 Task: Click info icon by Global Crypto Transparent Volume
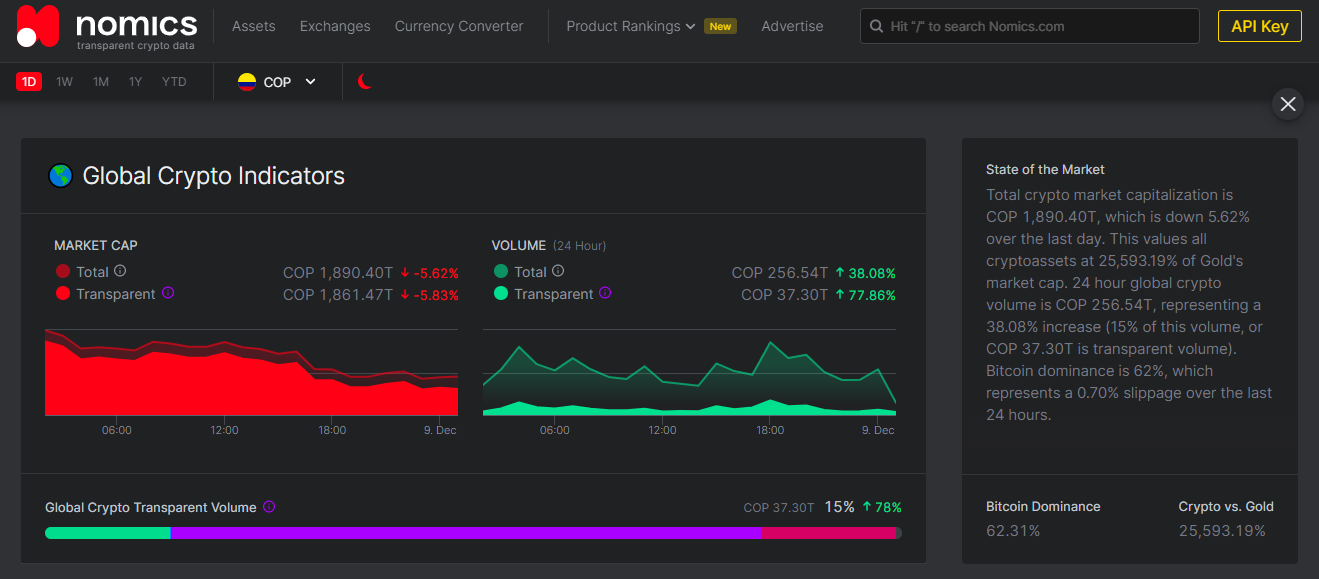tap(269, 507)
